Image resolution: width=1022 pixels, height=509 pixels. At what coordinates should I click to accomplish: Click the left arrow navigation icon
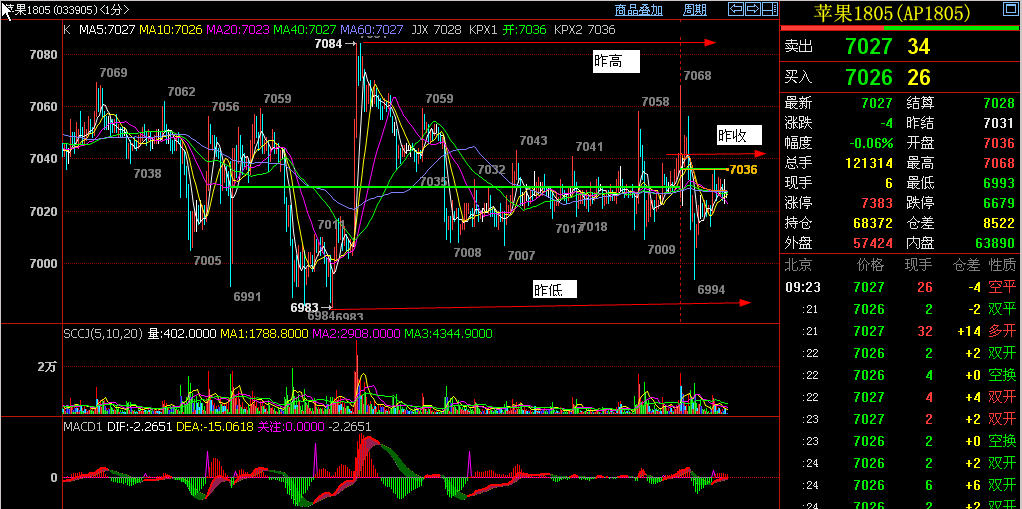(735, 9)
